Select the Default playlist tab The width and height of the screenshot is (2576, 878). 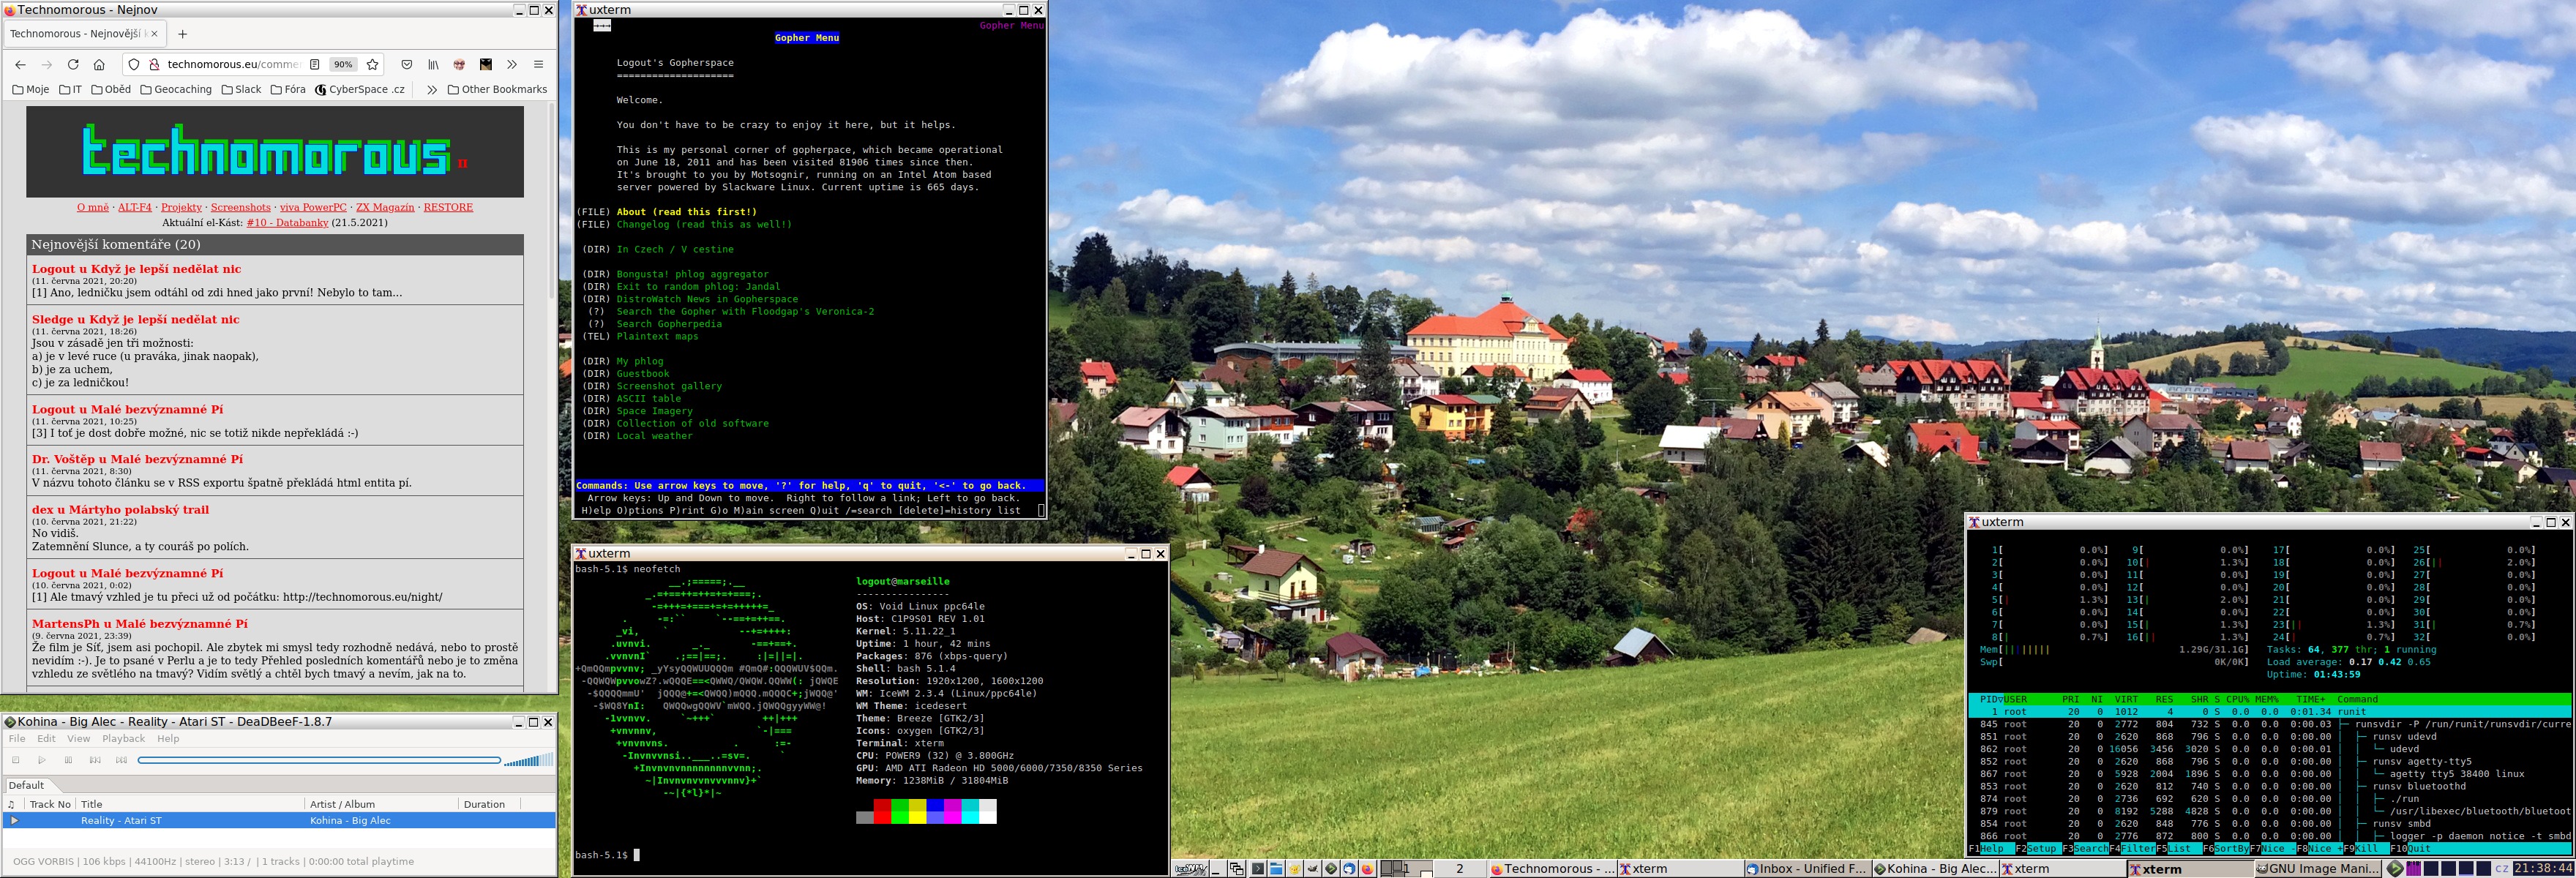pos(26,785)
